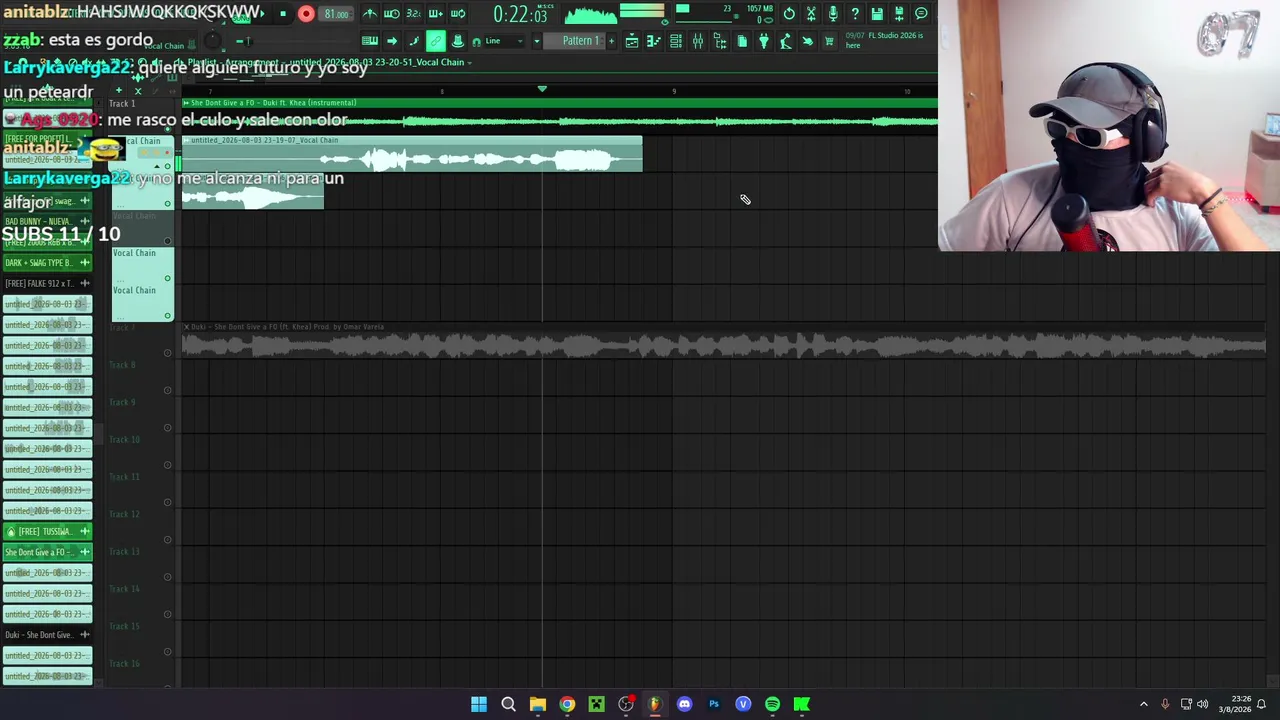Click the shopping cart store icon

tap(829, 41)
